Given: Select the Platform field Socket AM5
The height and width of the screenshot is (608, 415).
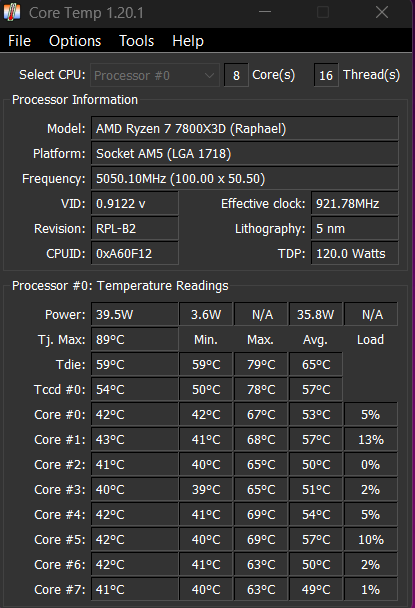Looking at the screenshot, I should (245, 154).
